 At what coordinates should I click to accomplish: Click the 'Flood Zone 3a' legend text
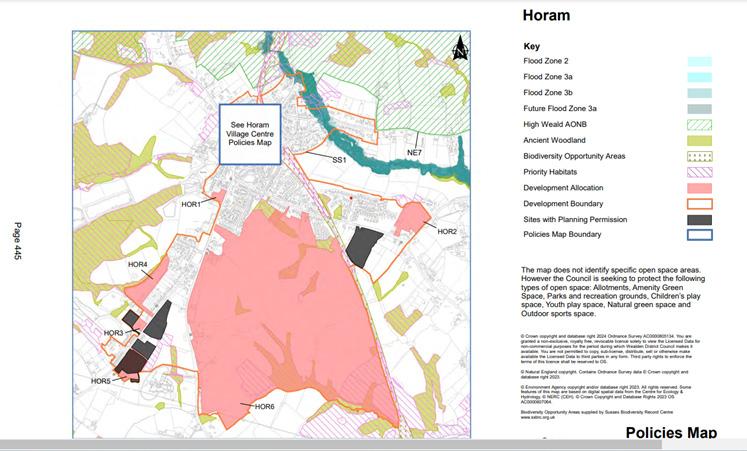tap(548, 77)
